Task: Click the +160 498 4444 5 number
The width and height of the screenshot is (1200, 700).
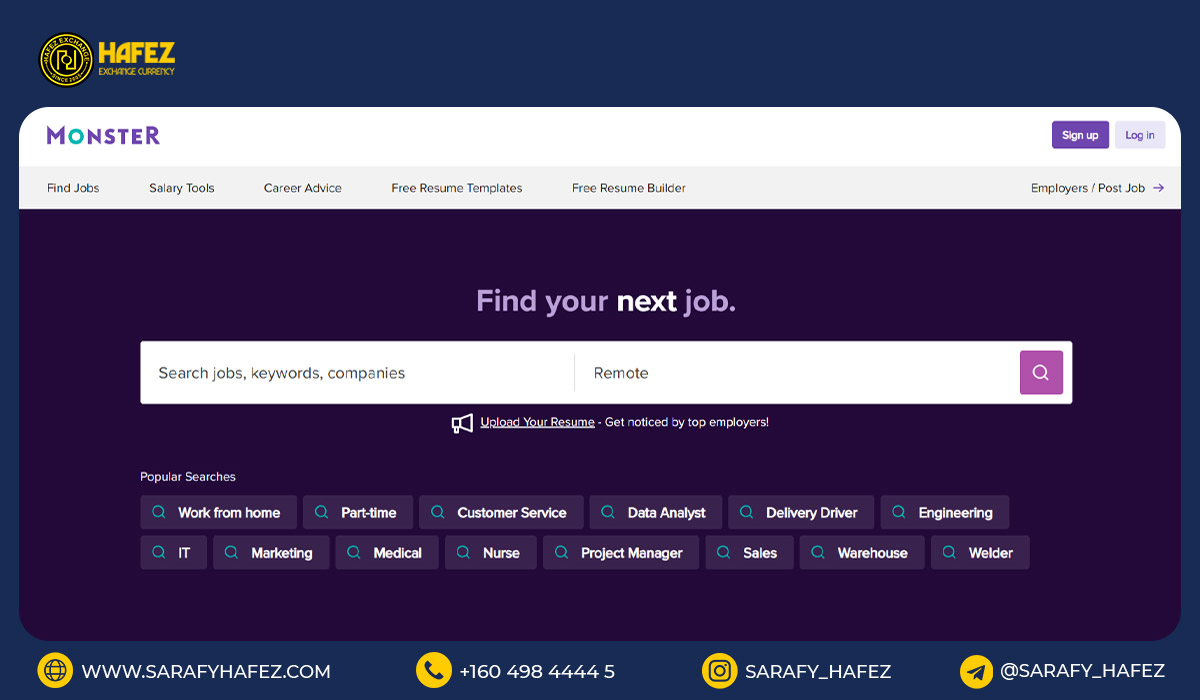Action: 537,672
